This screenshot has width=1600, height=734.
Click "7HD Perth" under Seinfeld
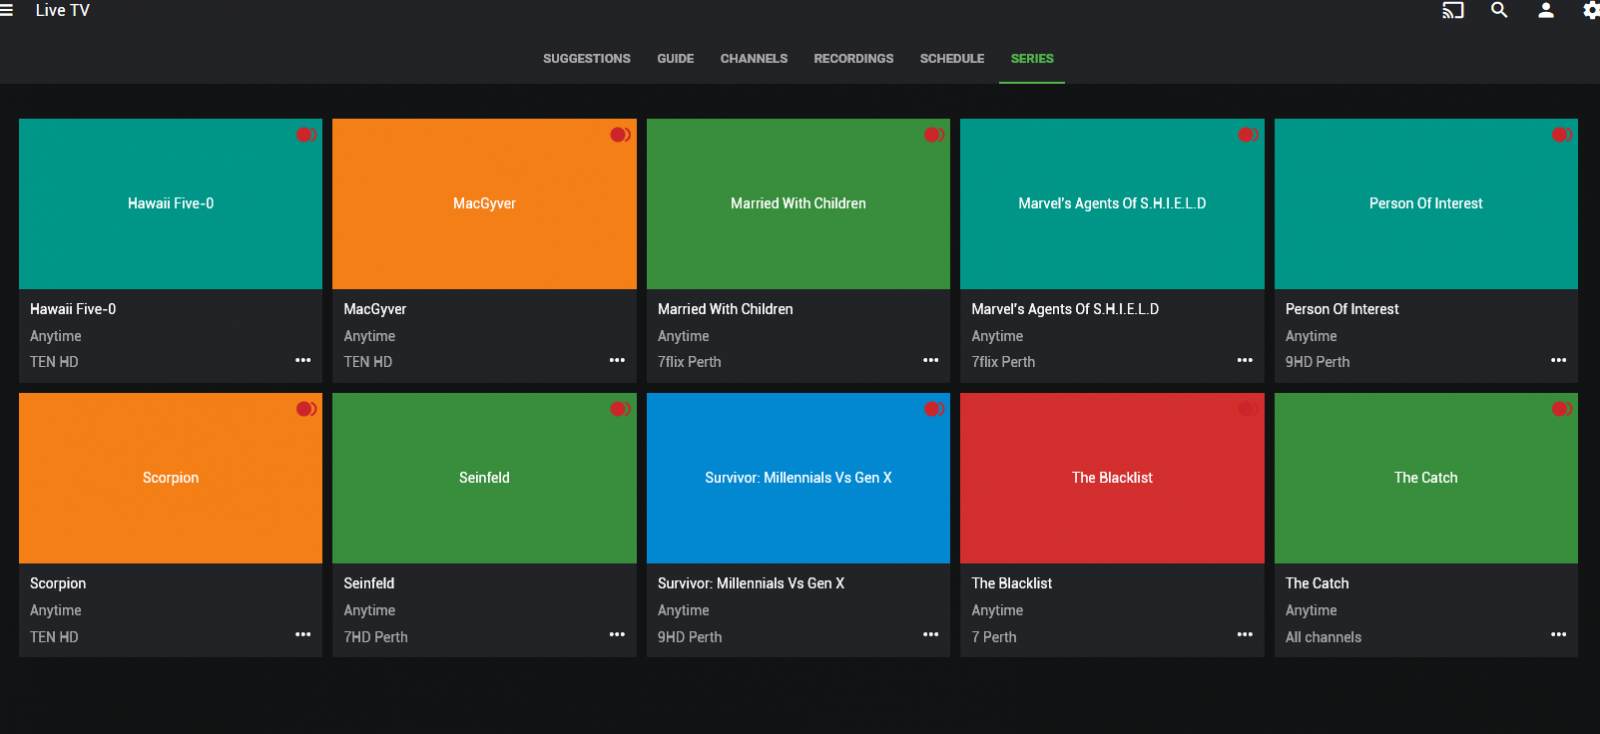click(376, 637)
